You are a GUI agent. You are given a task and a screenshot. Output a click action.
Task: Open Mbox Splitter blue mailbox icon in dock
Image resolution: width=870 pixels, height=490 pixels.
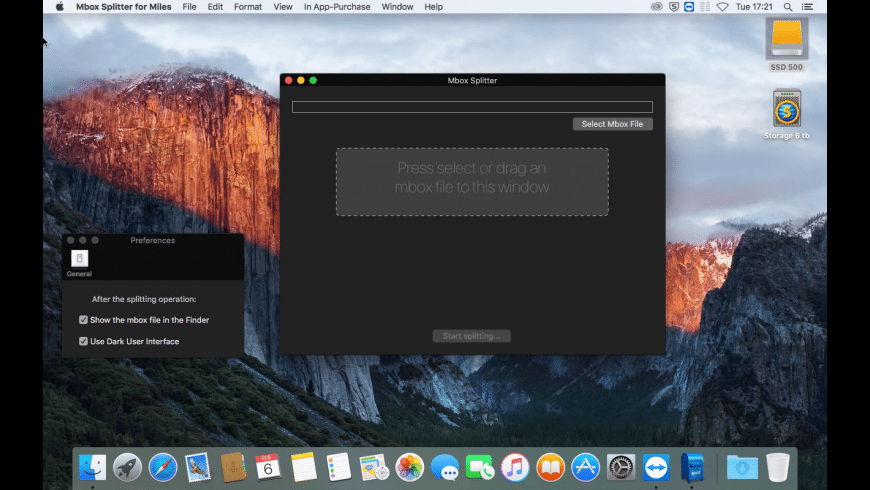(691, 467)
